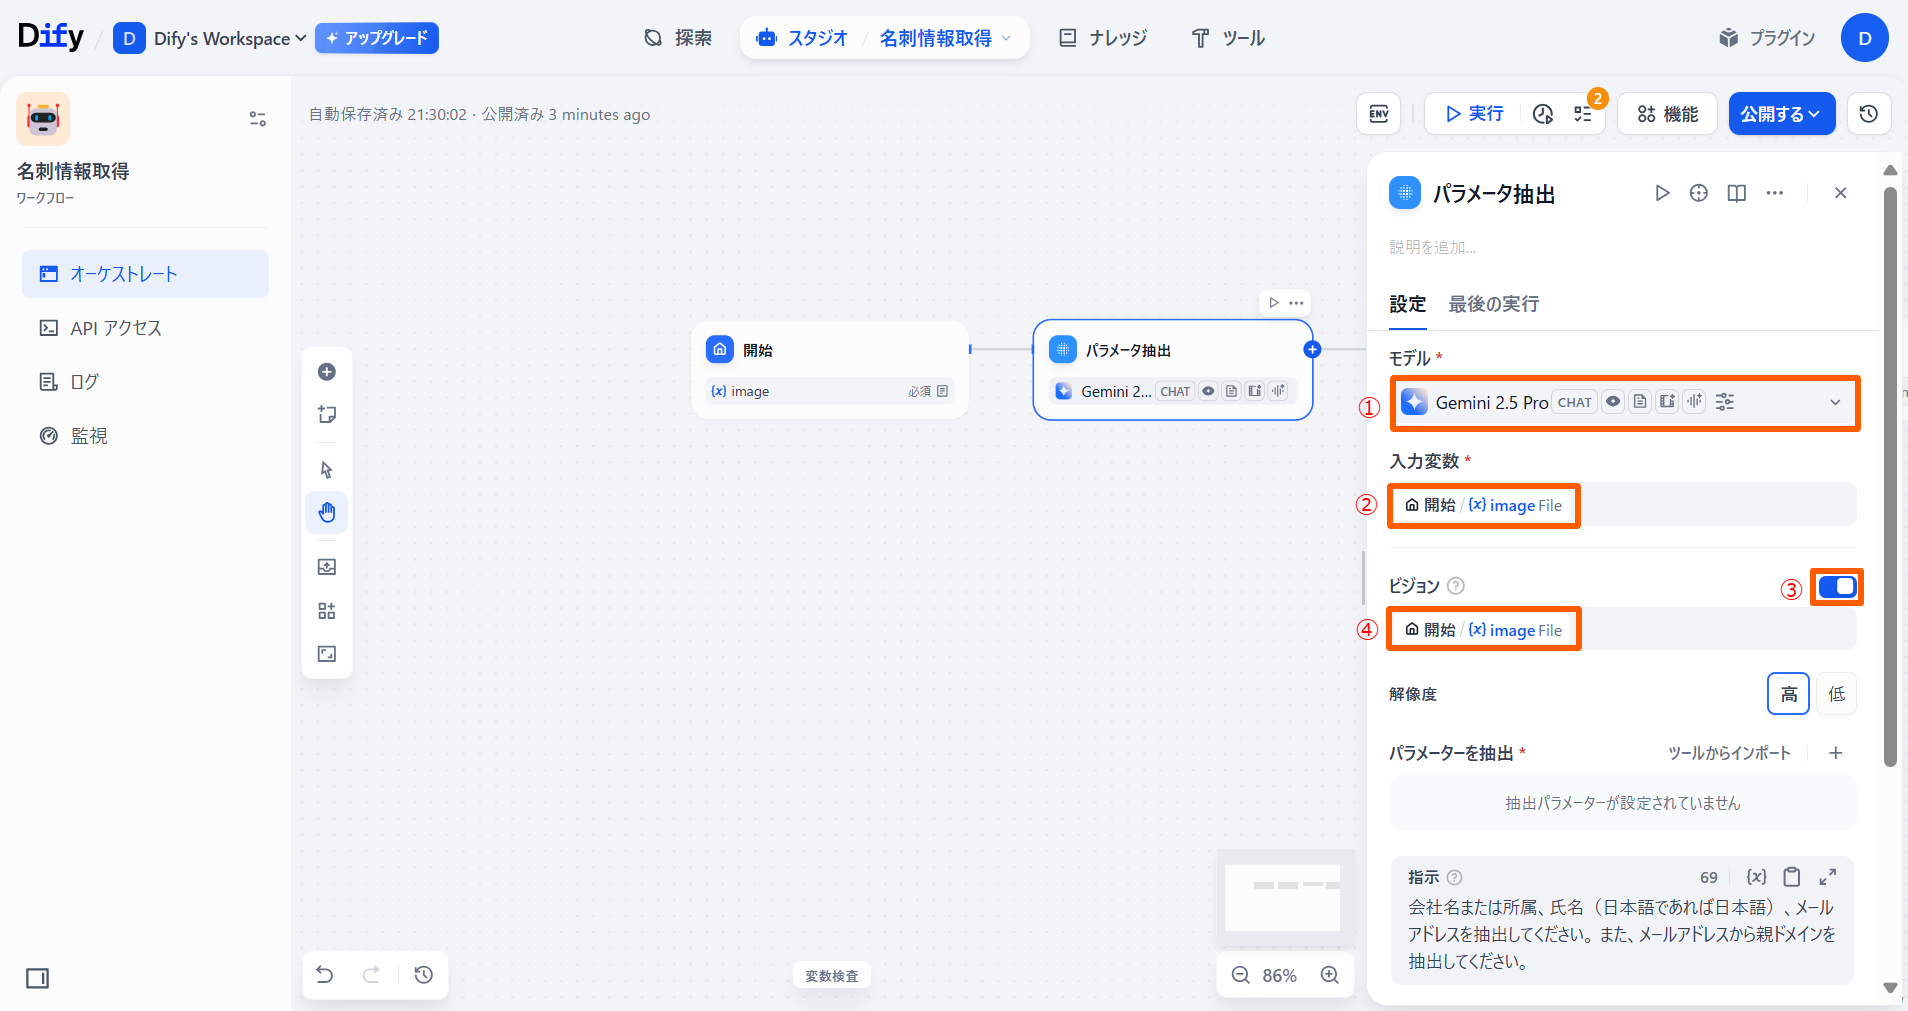
Task: Select the hand pan tool
Action: point(327,513)
